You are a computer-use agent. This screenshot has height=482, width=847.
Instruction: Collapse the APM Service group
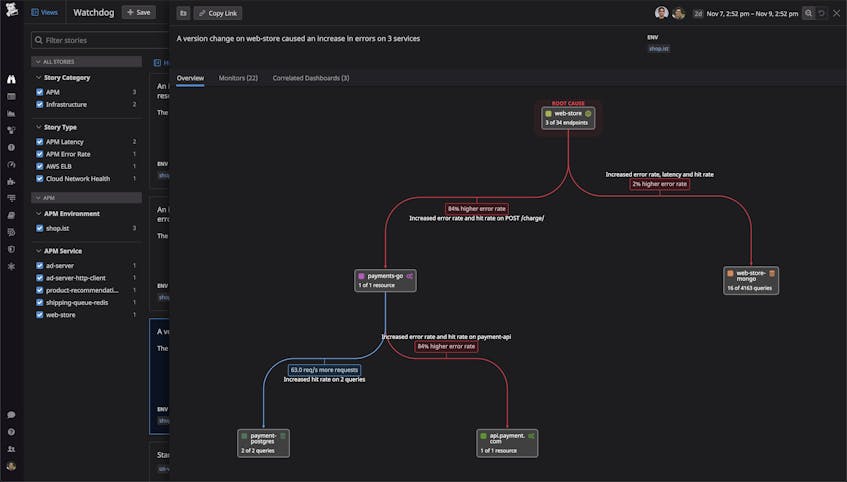click(x=59, y=251)
